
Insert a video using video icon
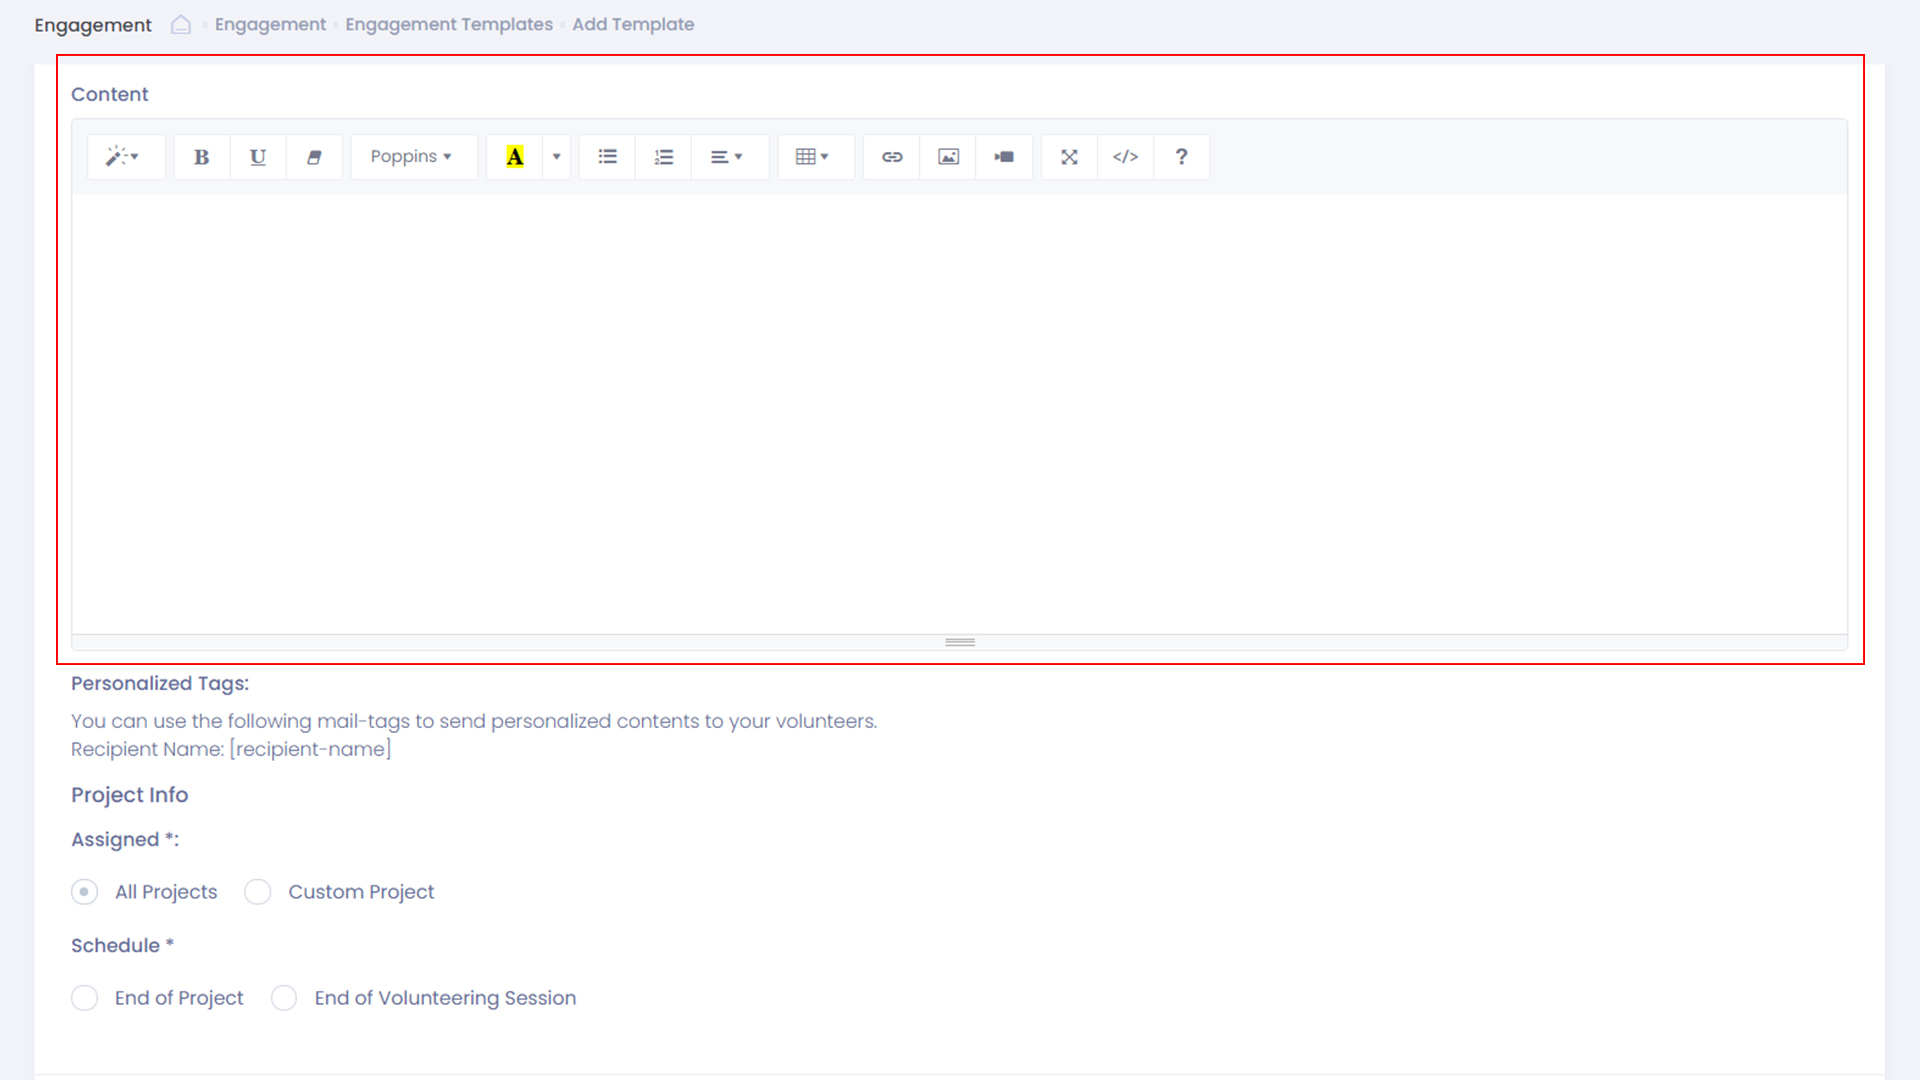1004,157
